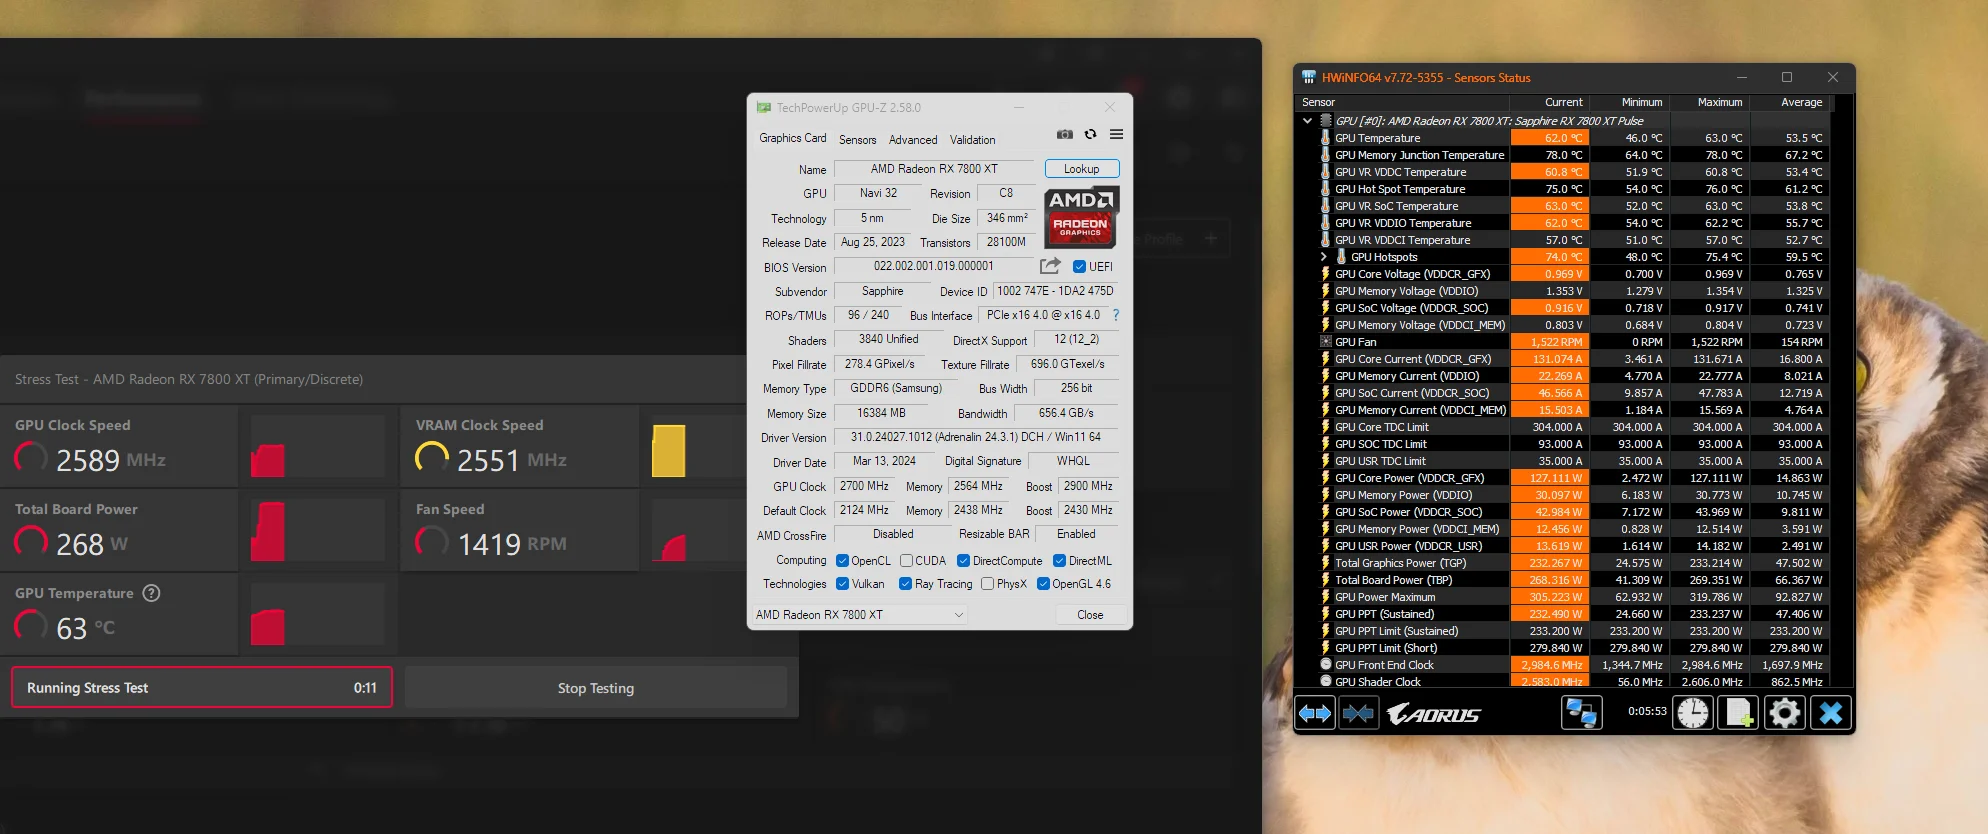Close HWiNFO sensors with blue X icon

(x=1831, y=713)
